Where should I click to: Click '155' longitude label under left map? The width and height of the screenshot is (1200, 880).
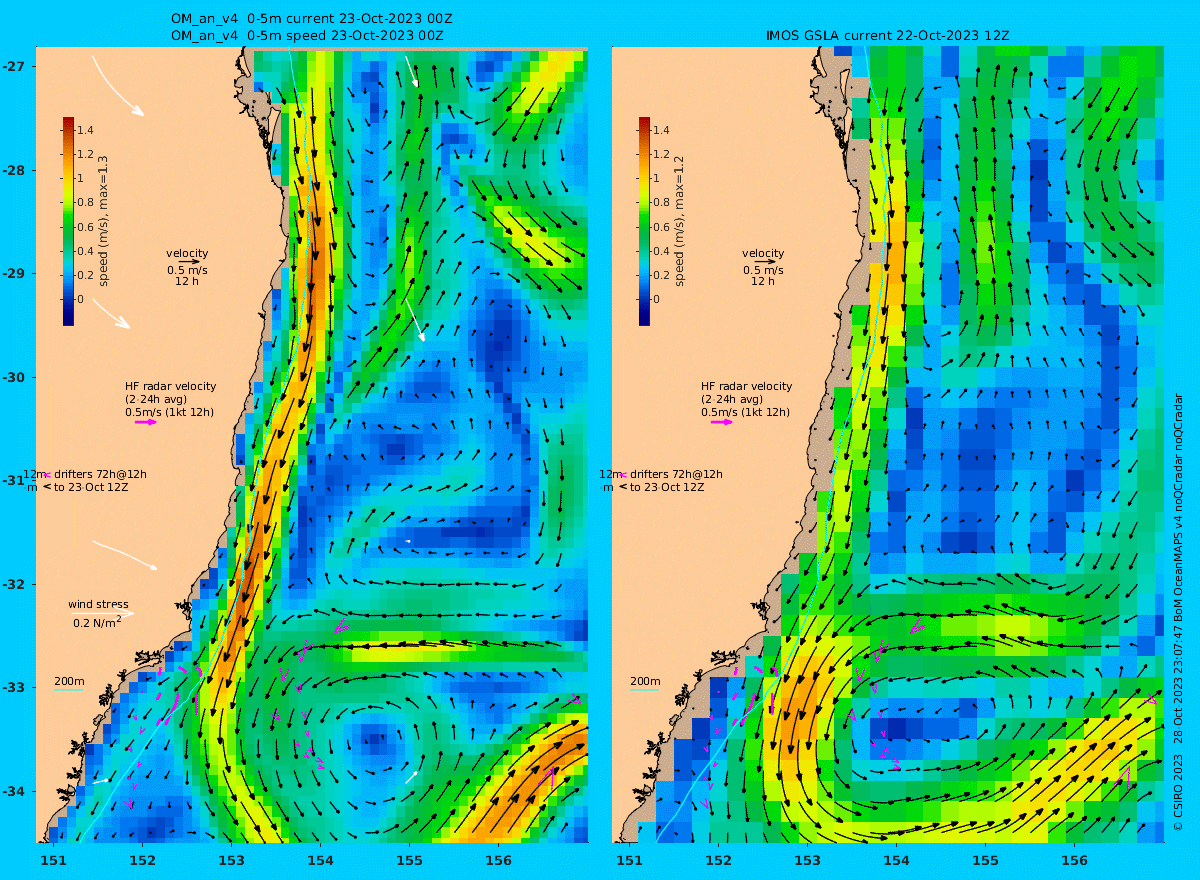409,860
